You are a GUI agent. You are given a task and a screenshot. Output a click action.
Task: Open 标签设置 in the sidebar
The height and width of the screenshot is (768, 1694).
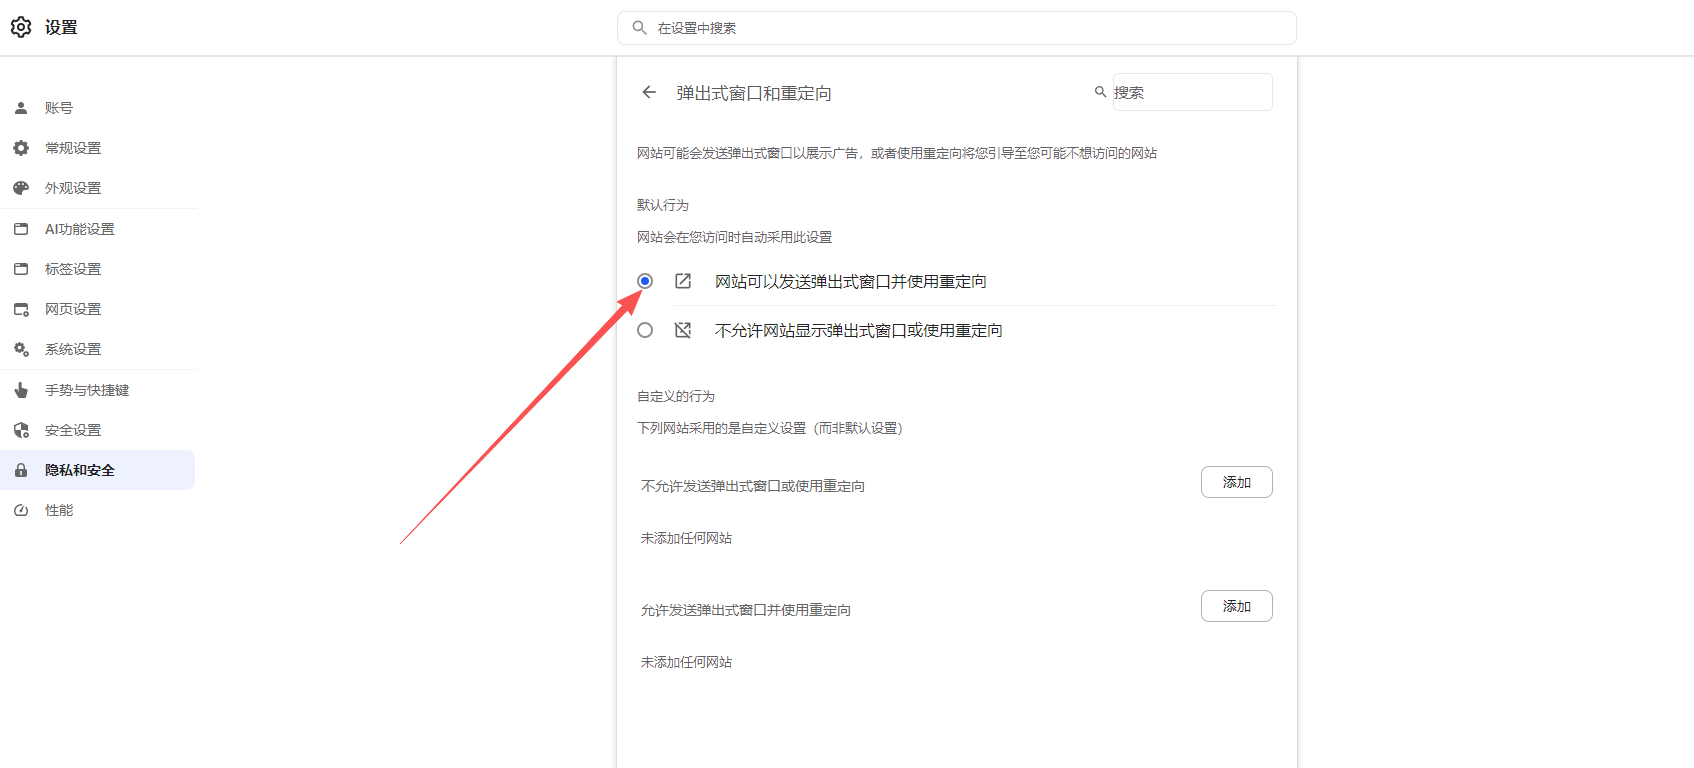98,269
